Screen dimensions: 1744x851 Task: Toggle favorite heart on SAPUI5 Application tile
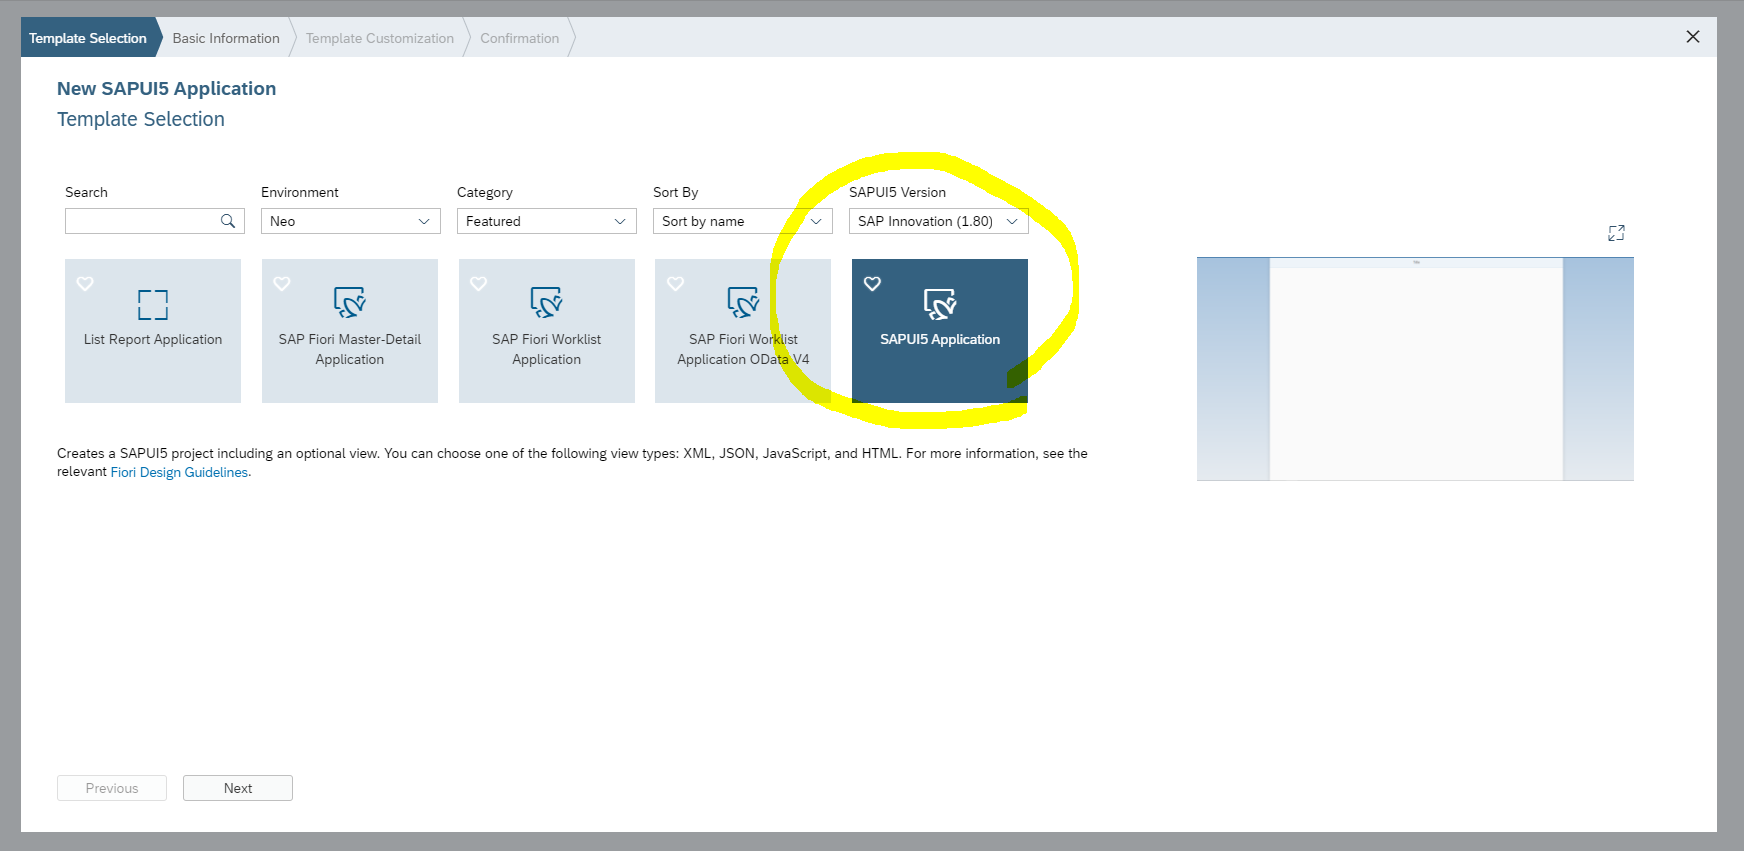tap(873, 284)
